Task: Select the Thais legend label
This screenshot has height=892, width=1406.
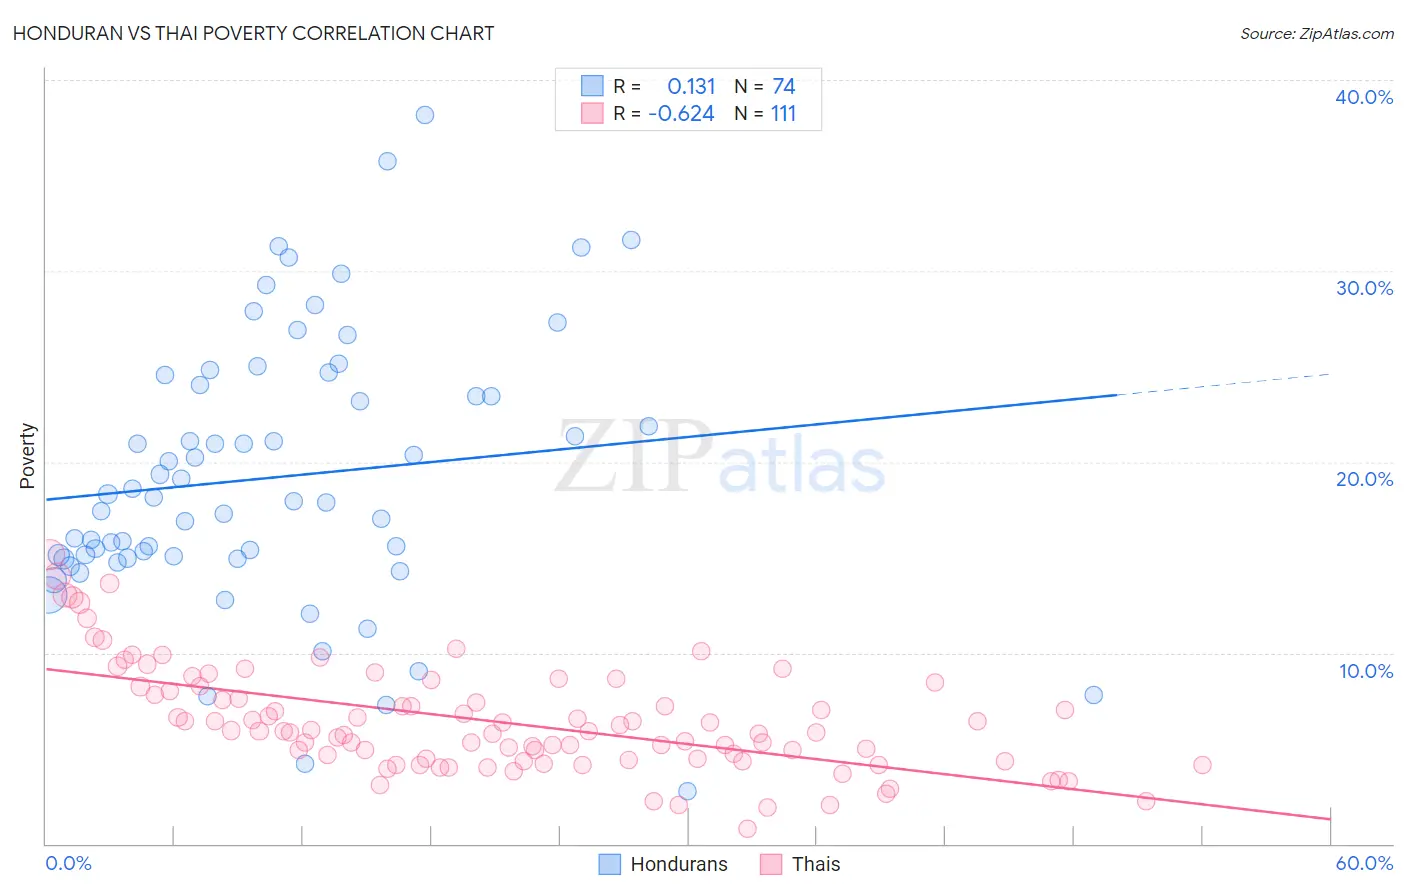Action: (816, 864)
